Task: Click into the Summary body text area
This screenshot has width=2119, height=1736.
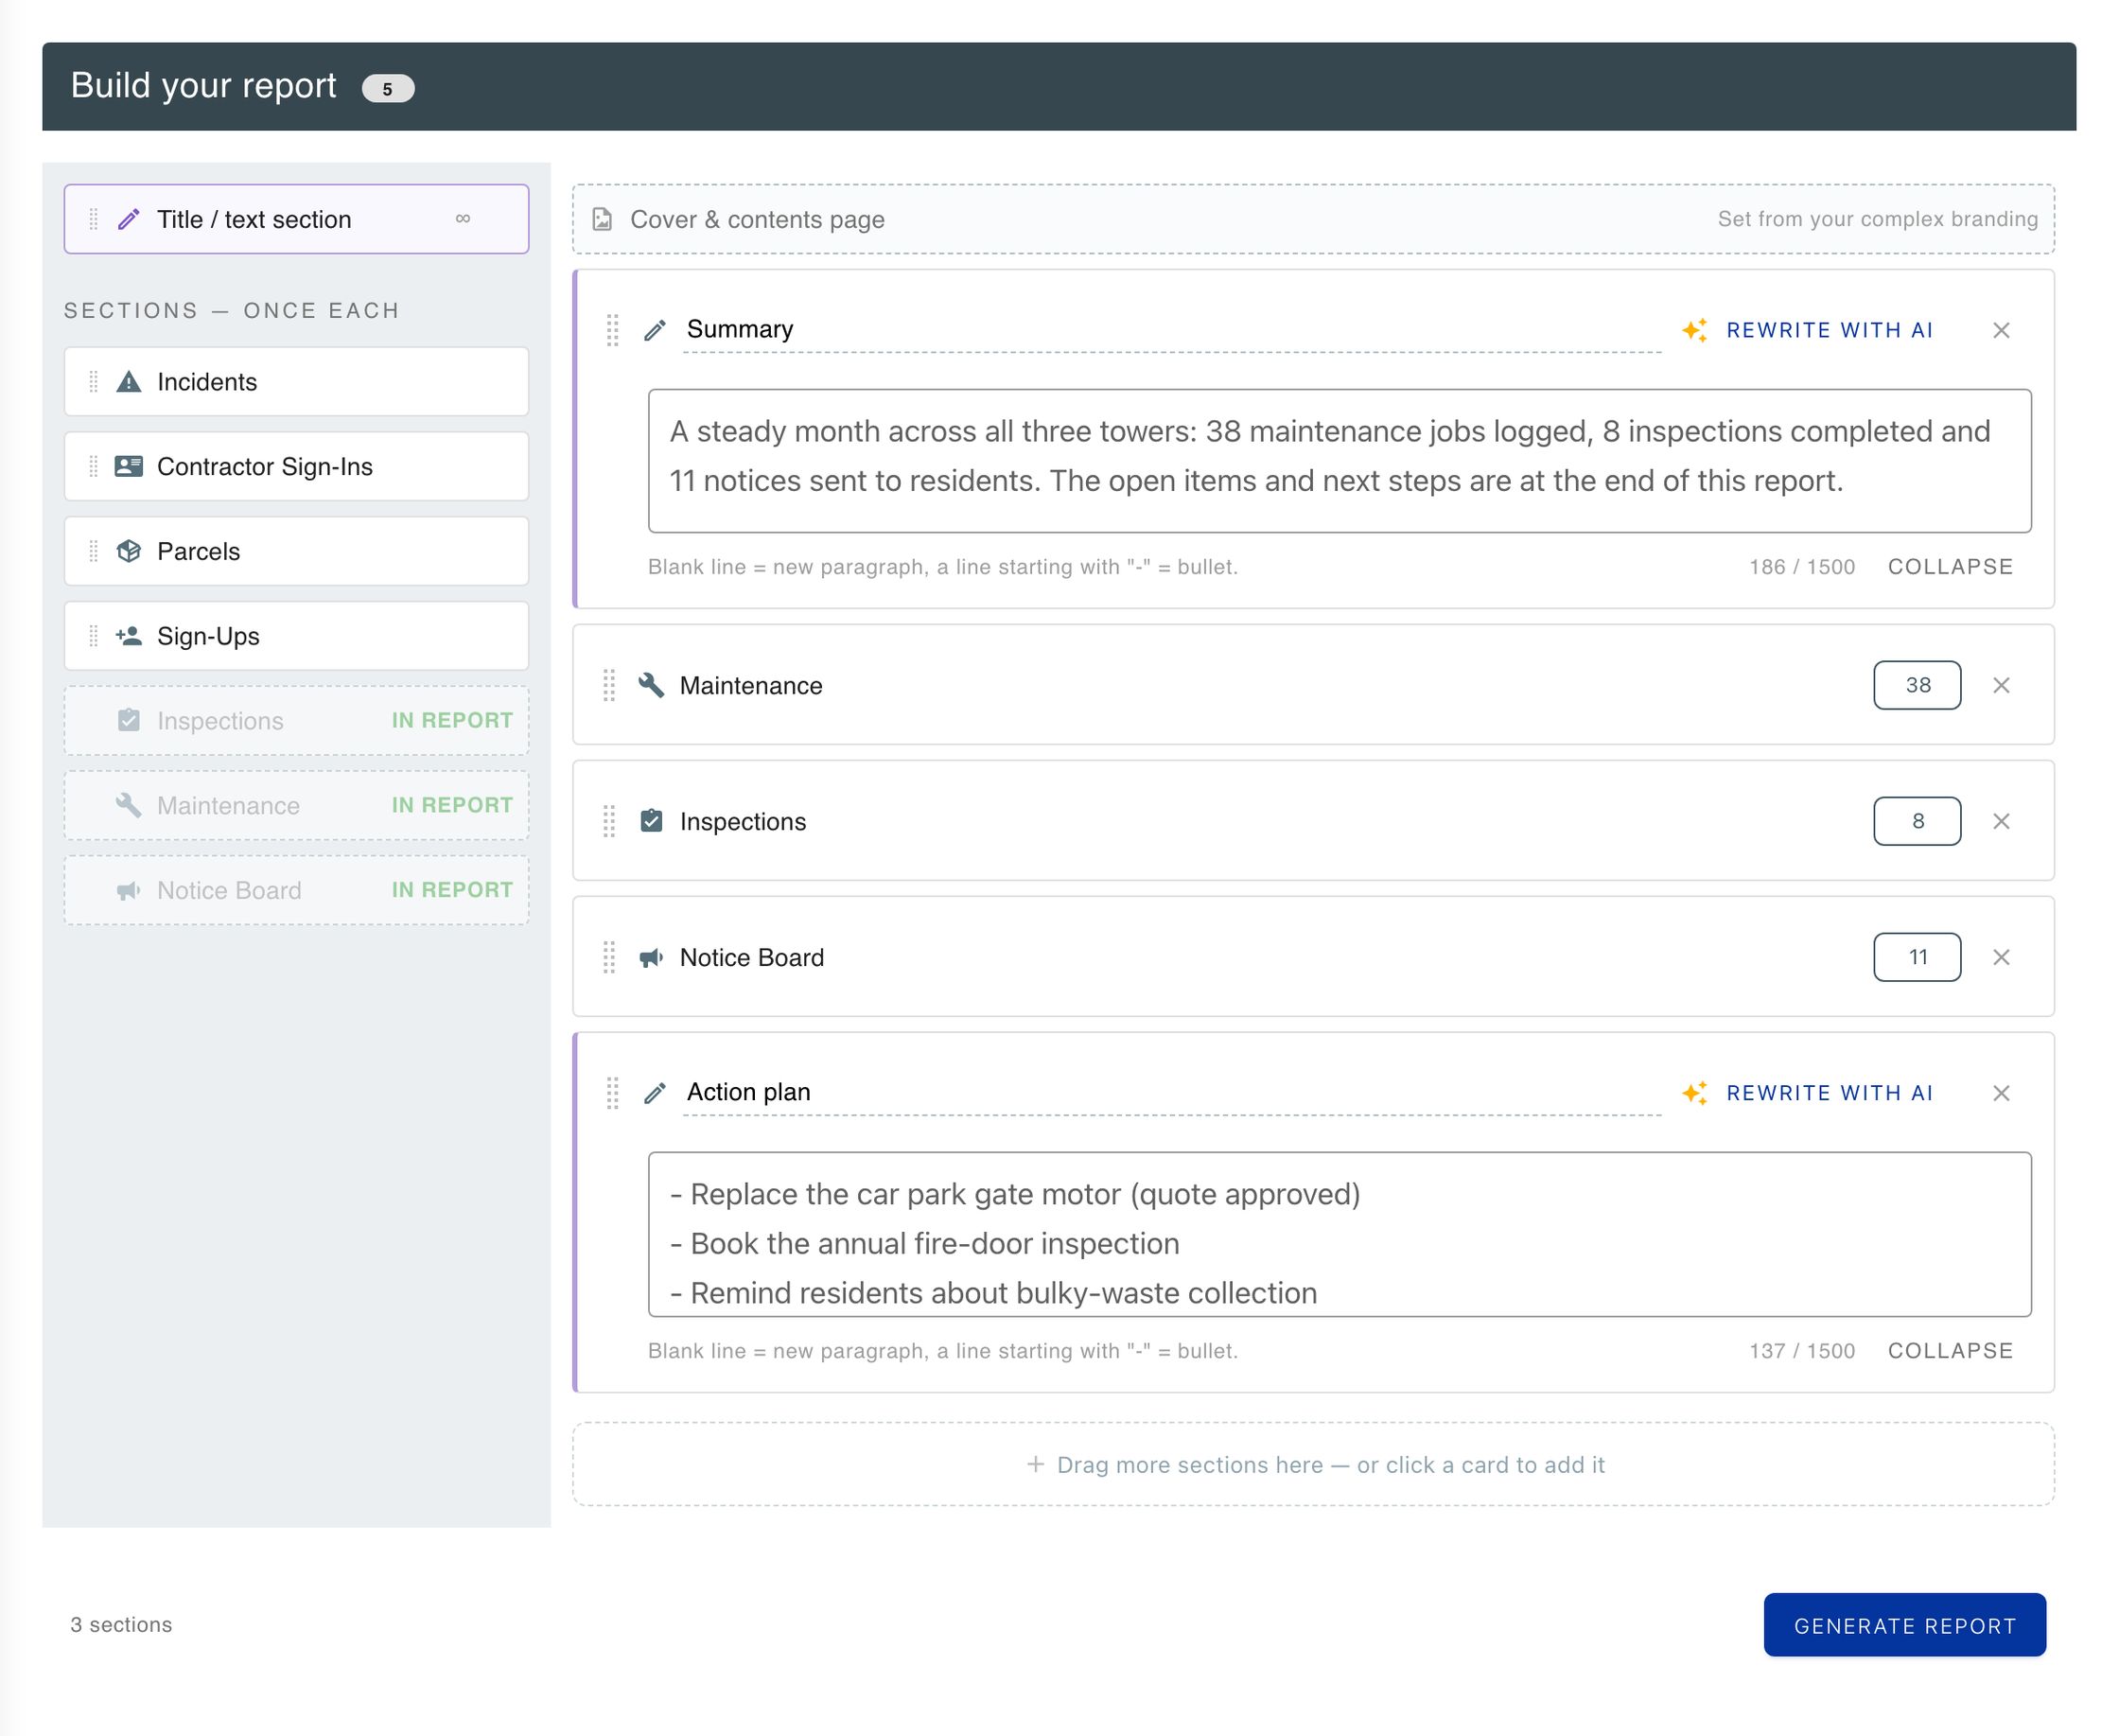Action: (x=1339, y=461)
